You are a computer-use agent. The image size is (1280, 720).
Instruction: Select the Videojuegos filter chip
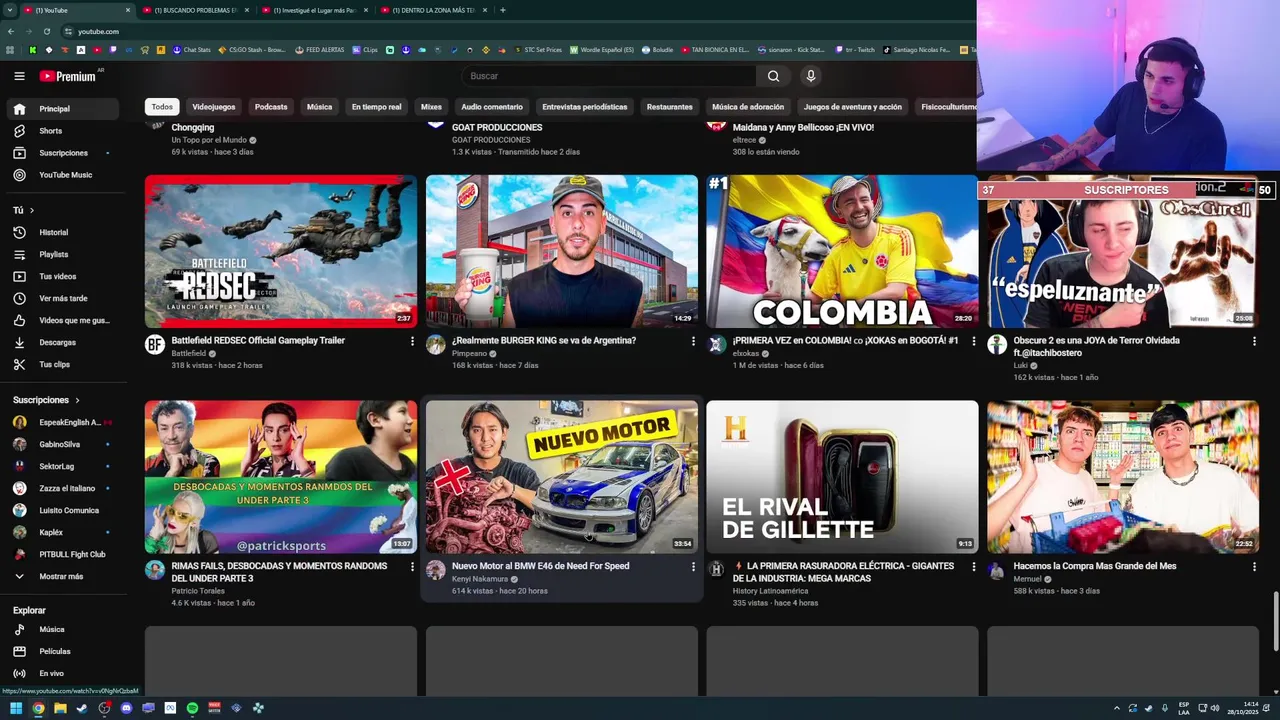(x=214, y=107)
